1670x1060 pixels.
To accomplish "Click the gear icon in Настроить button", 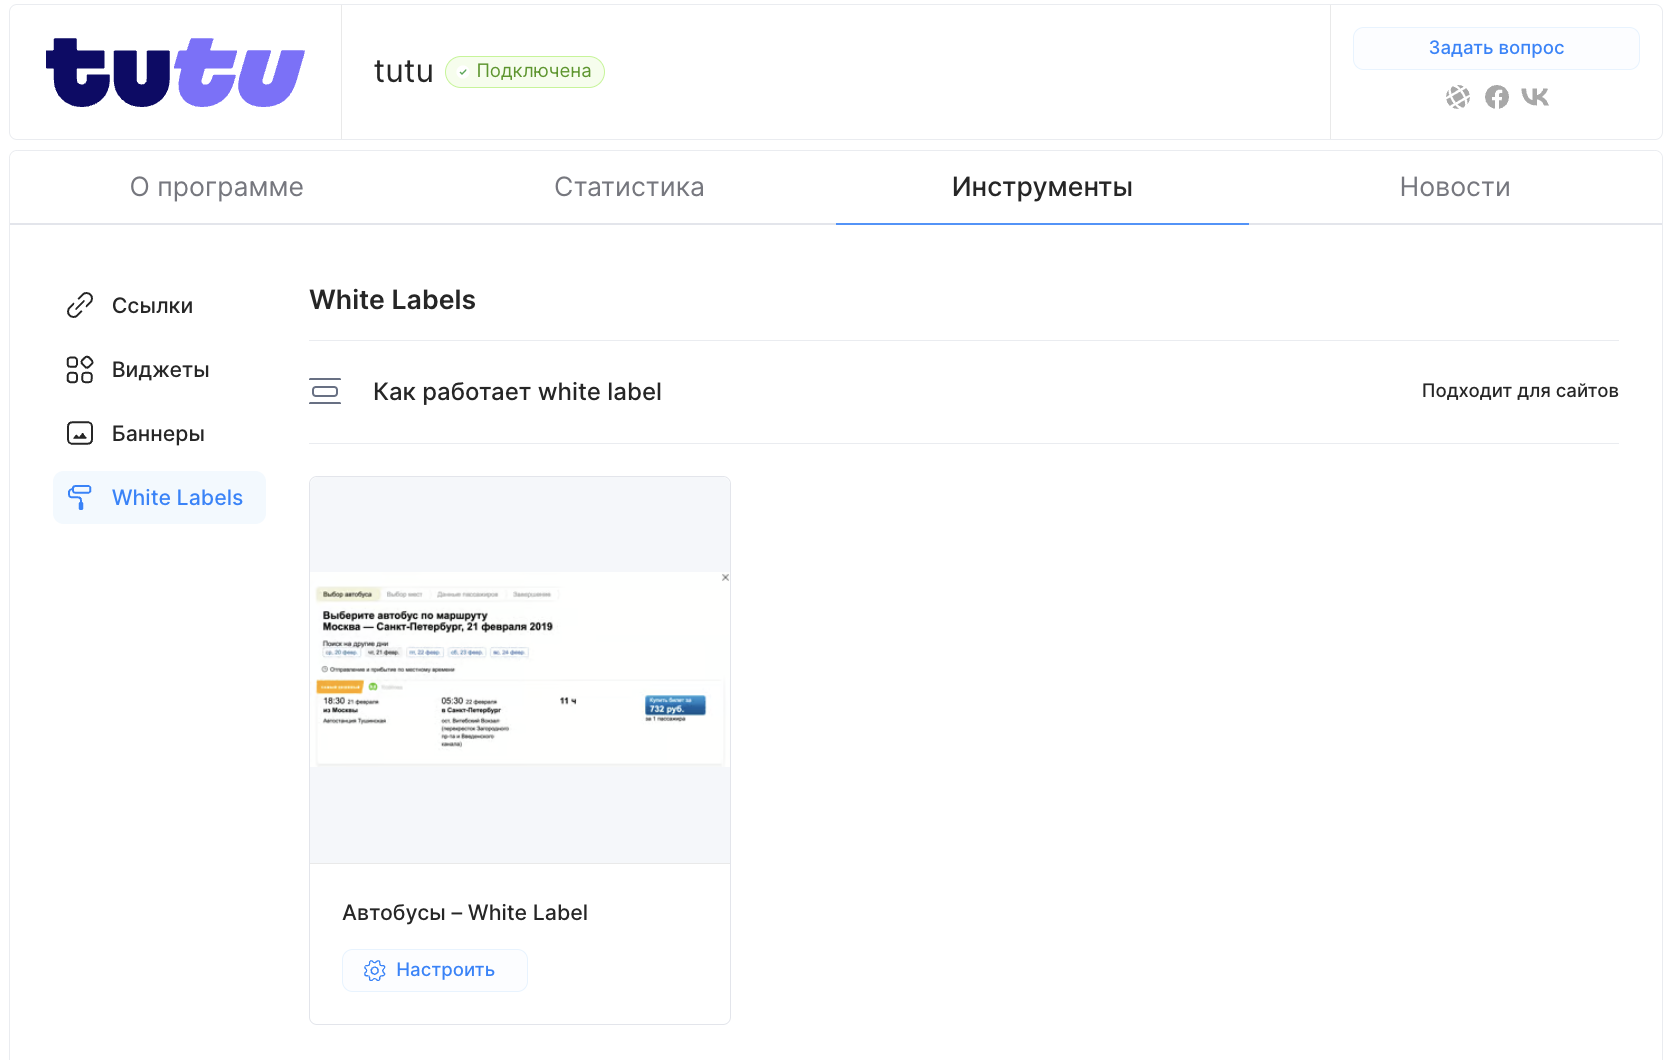I will (x=374, y=970).
